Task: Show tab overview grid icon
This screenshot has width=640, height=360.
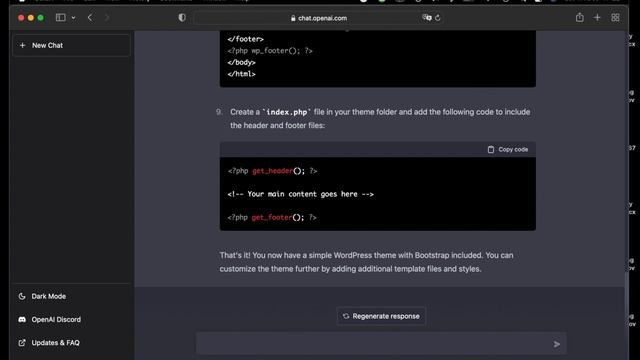Action: [615, 18]
